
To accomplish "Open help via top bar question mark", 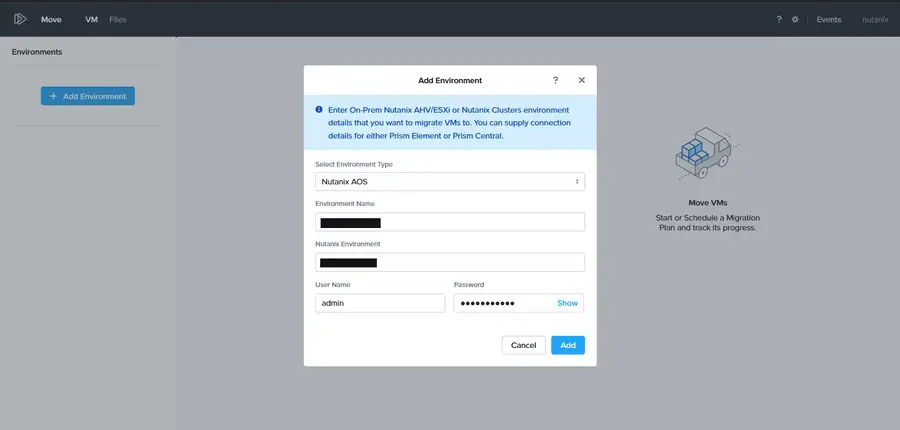I will tap(779, 20).
